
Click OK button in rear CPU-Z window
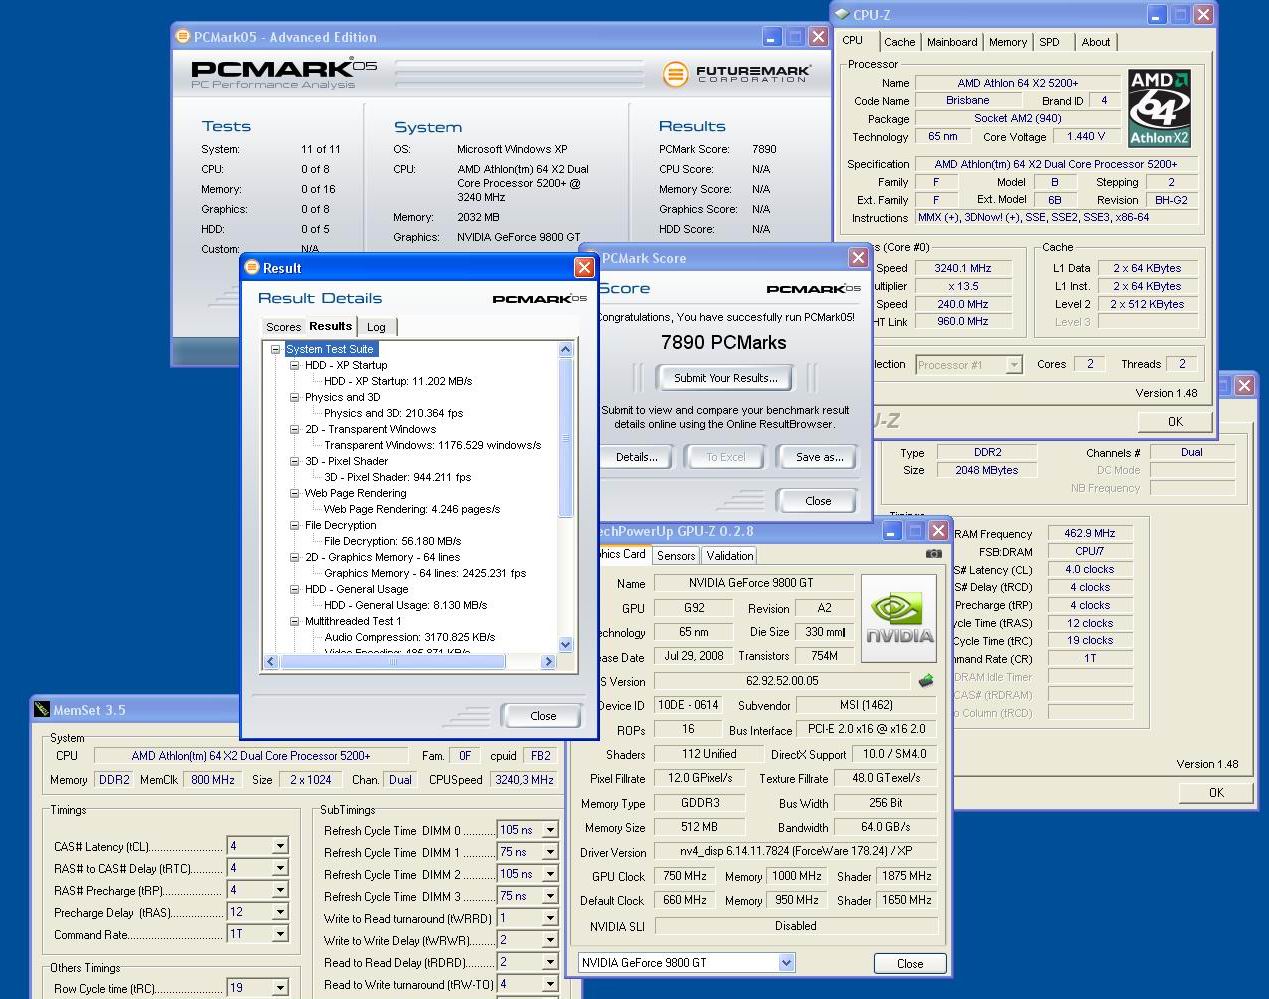coord(1216,792)
